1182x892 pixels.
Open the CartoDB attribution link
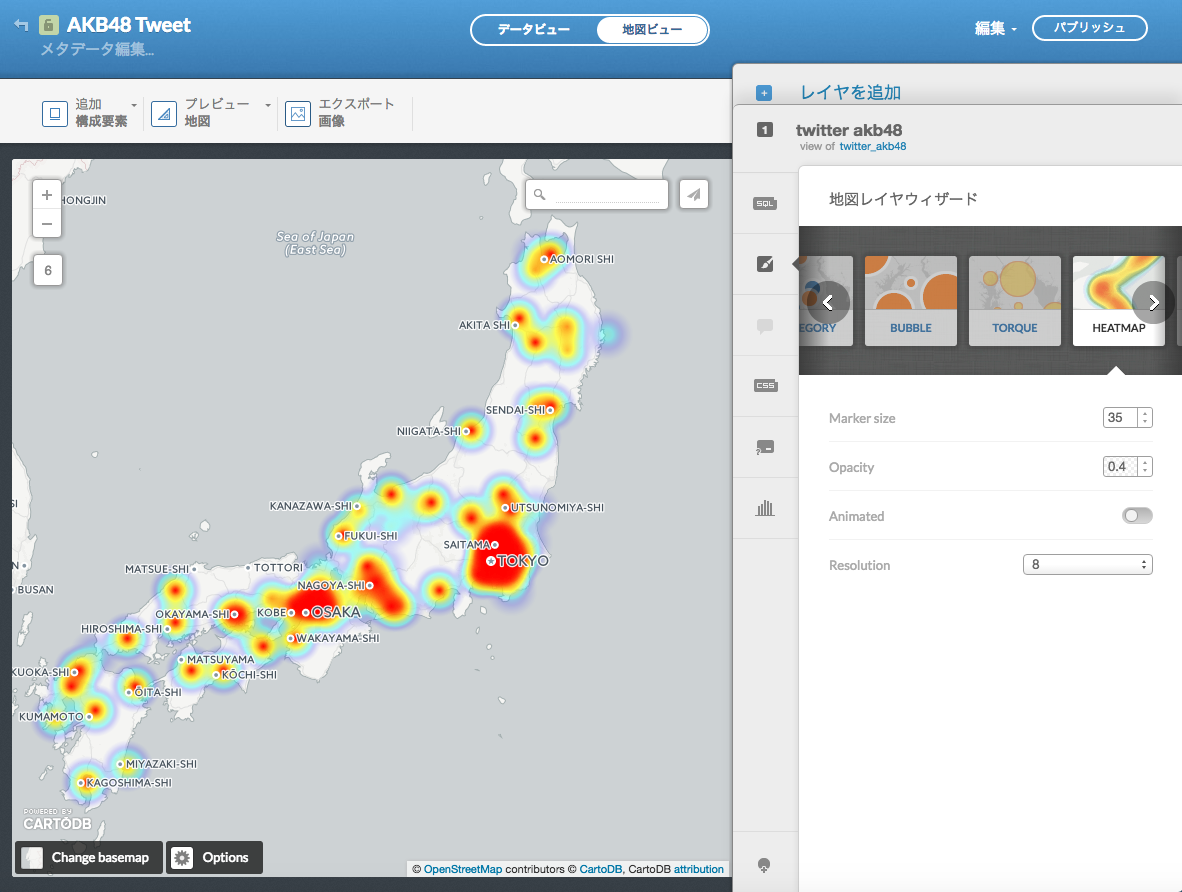[x=601, y=869]
